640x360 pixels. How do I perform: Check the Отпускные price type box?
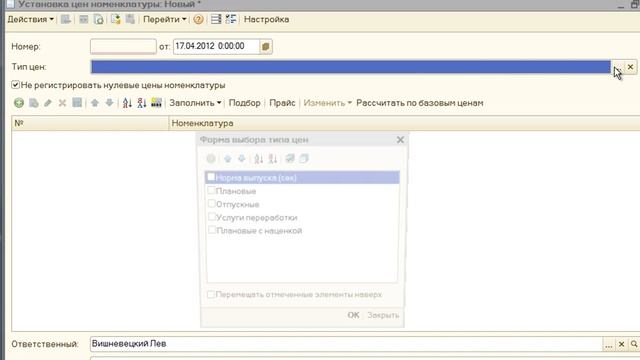pos(211,203)
